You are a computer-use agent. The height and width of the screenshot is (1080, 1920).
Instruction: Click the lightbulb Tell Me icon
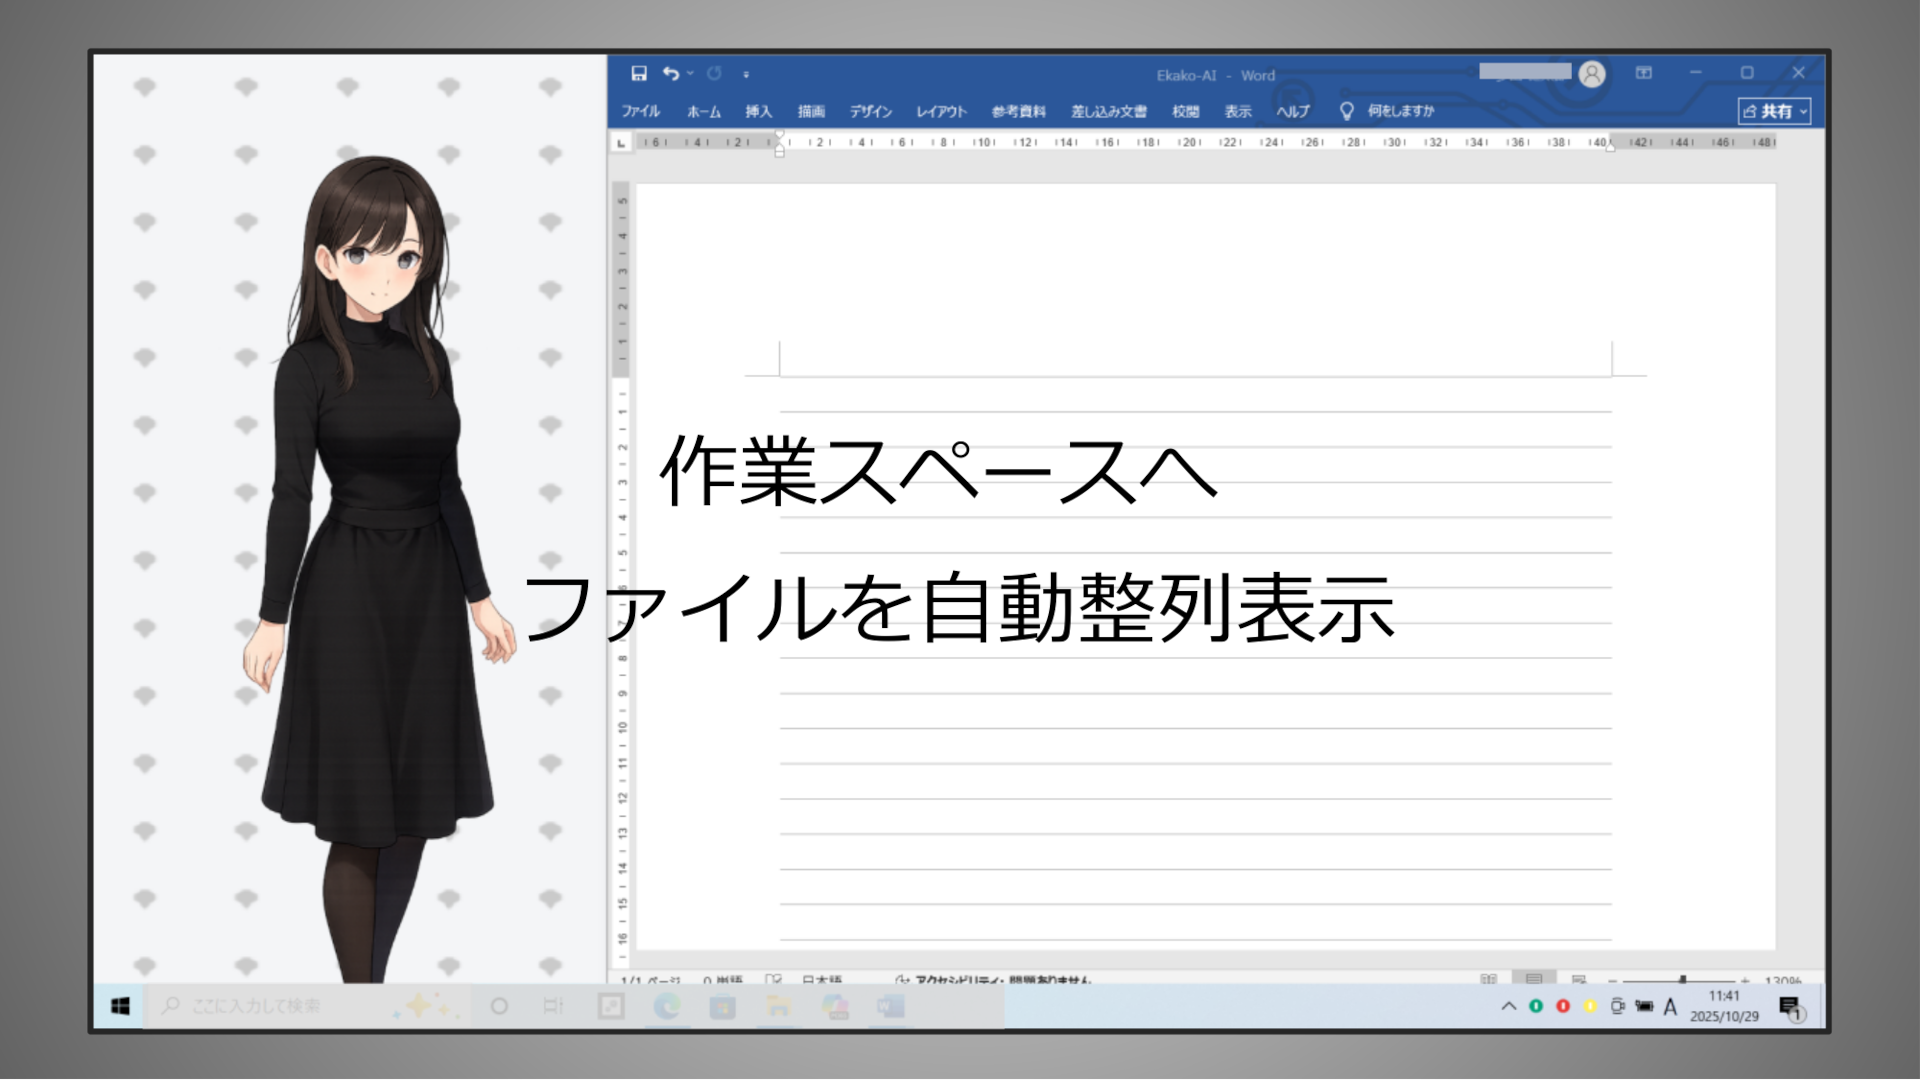(x=1346, y=111)
